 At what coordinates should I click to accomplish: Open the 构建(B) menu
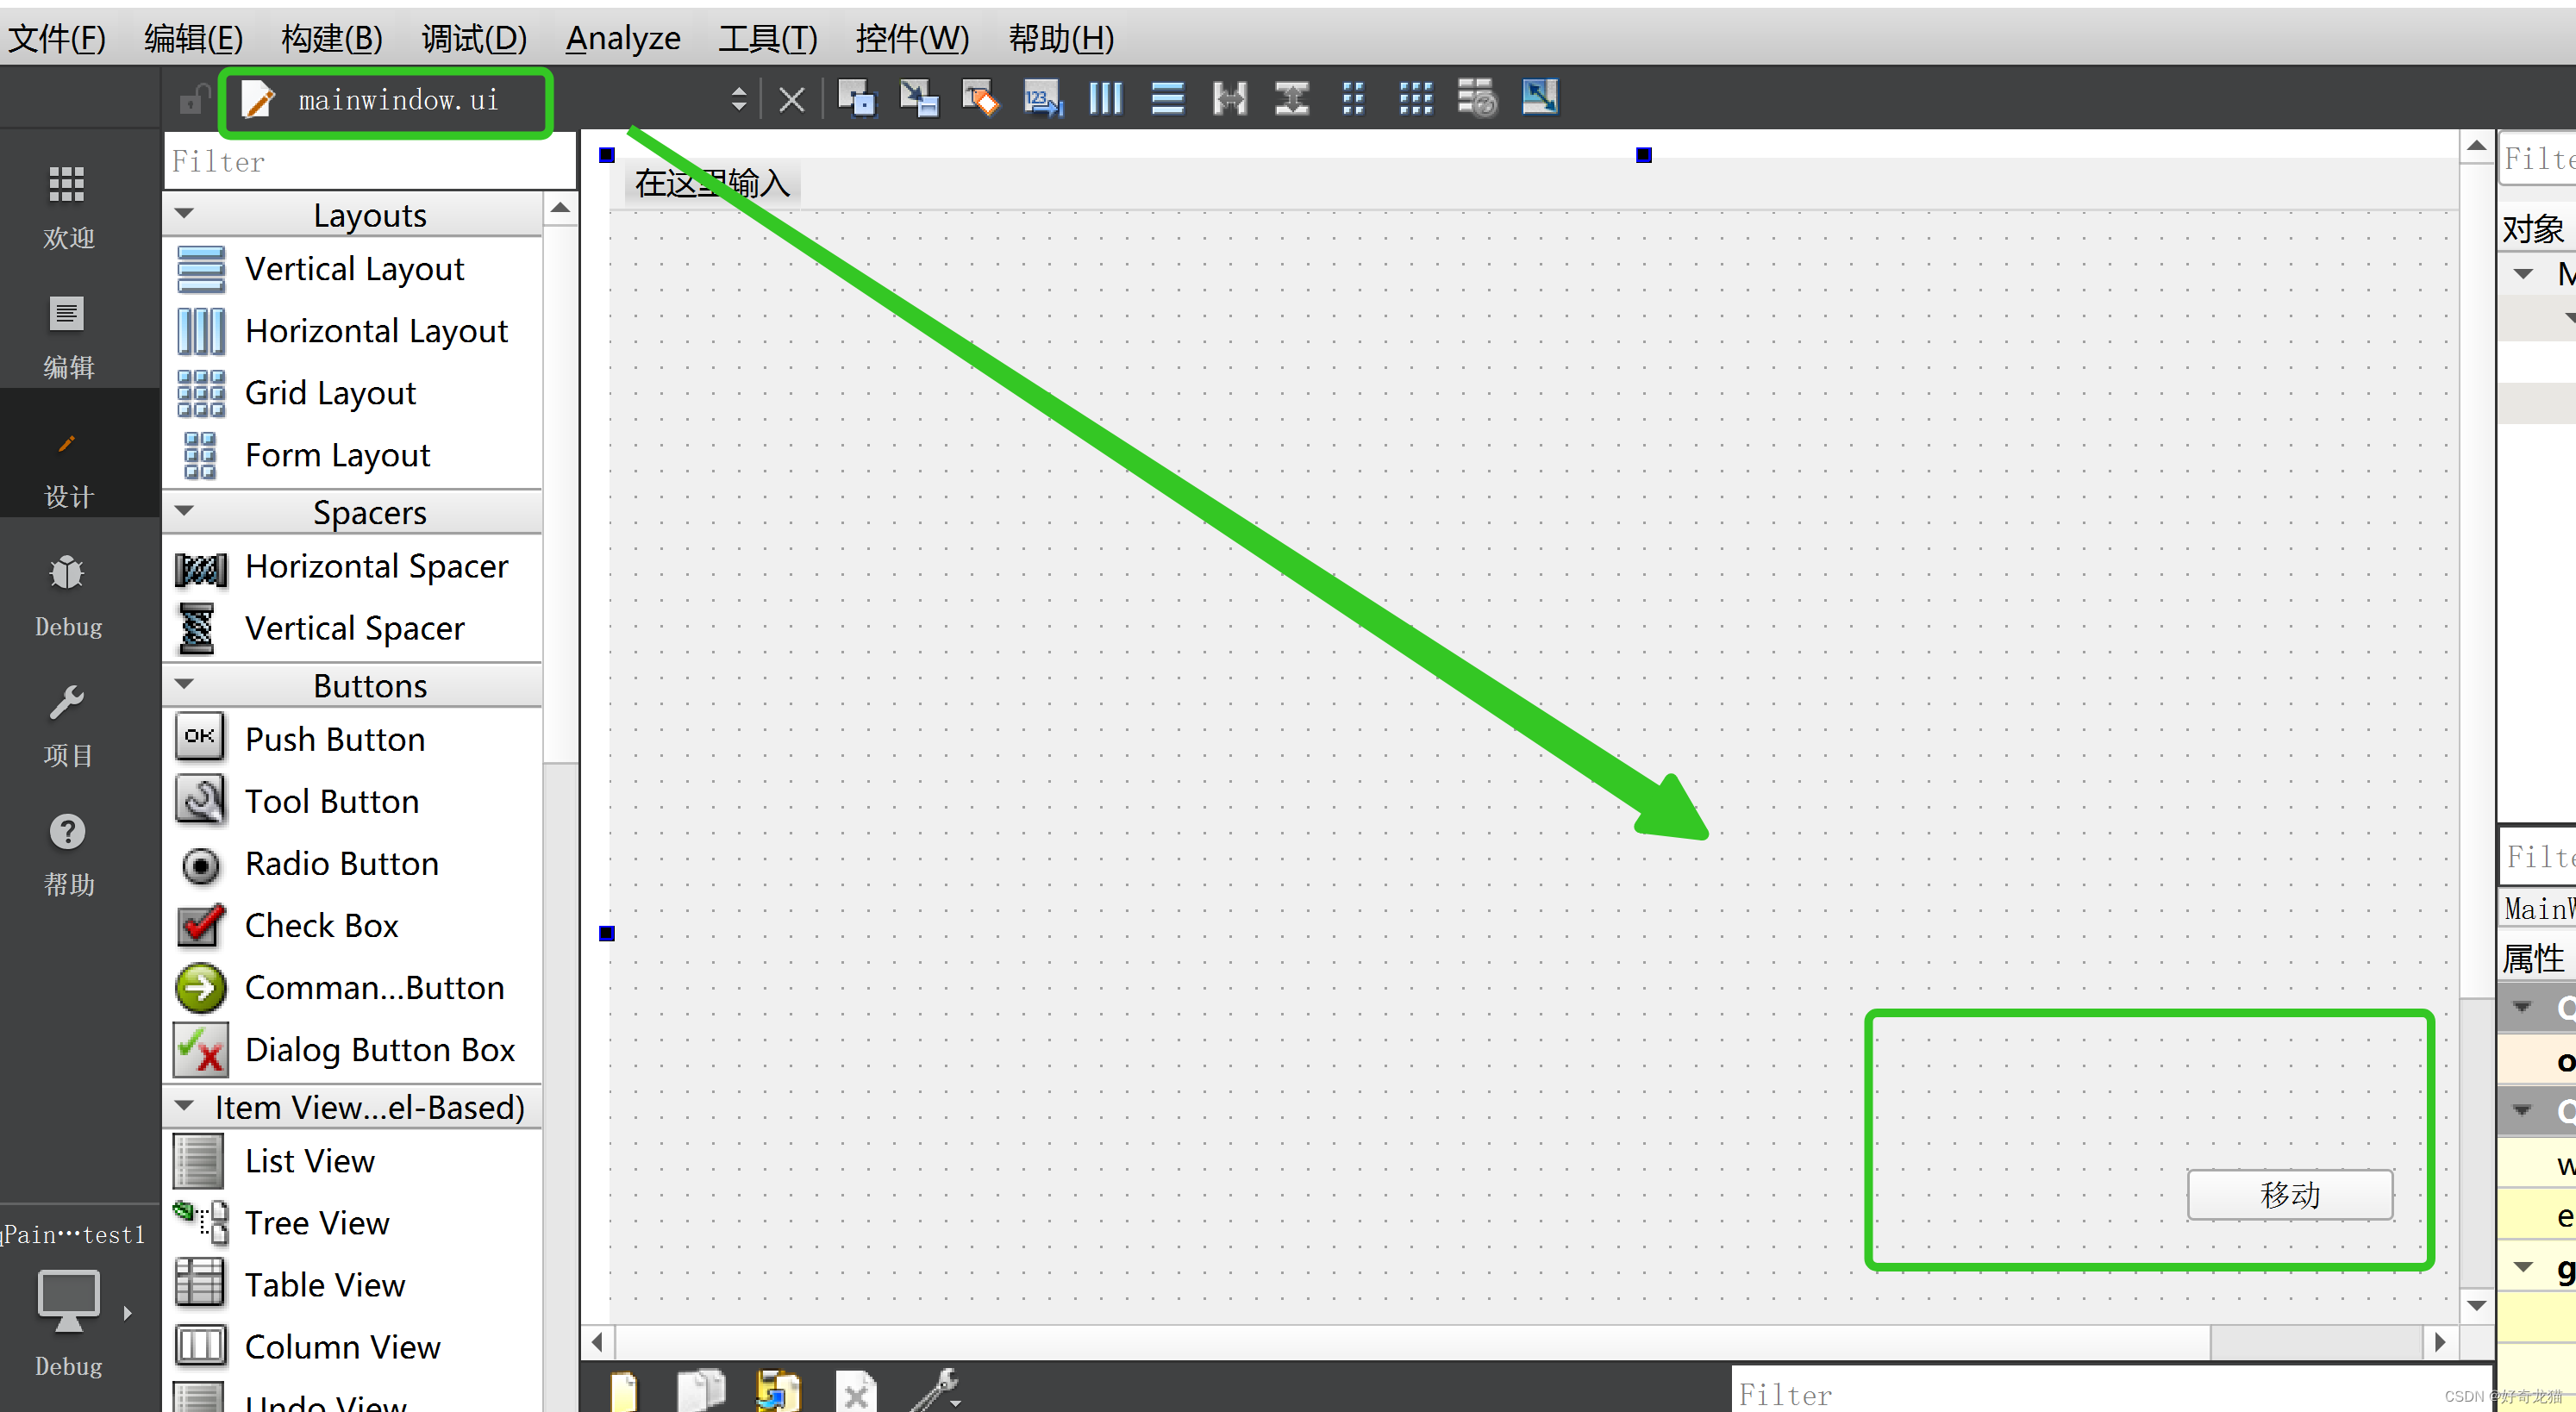tap(332, 38)
